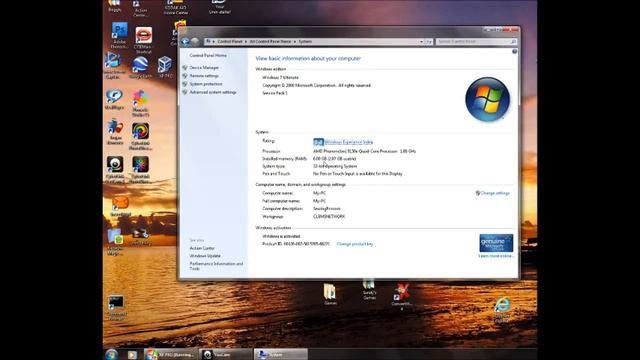Open the pink flower Studio desktop shortcut

point(140,103)
